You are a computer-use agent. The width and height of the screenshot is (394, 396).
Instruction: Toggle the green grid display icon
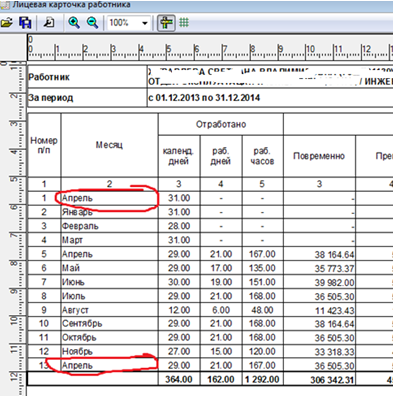point(184,23)
